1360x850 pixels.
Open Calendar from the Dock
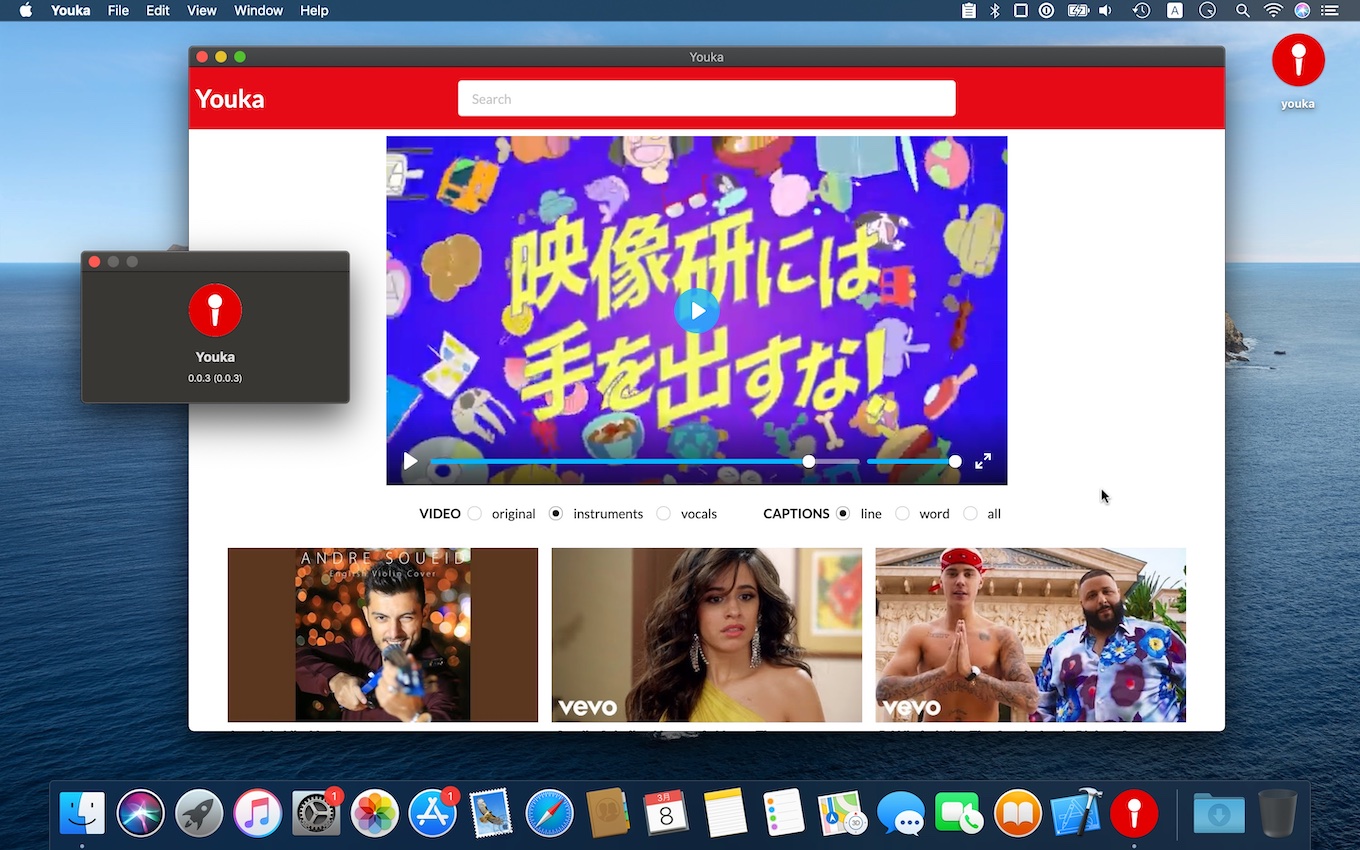click(666, 813)
